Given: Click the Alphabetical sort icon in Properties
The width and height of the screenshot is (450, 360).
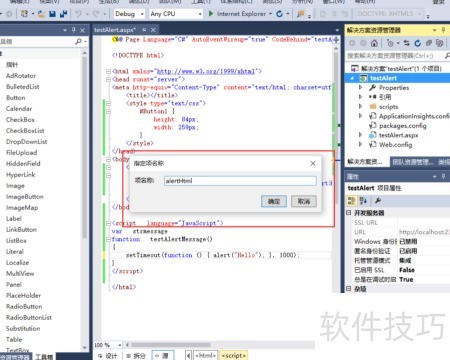Looking at the screenshot, I should pyautogui.click(x=364, y=200).
